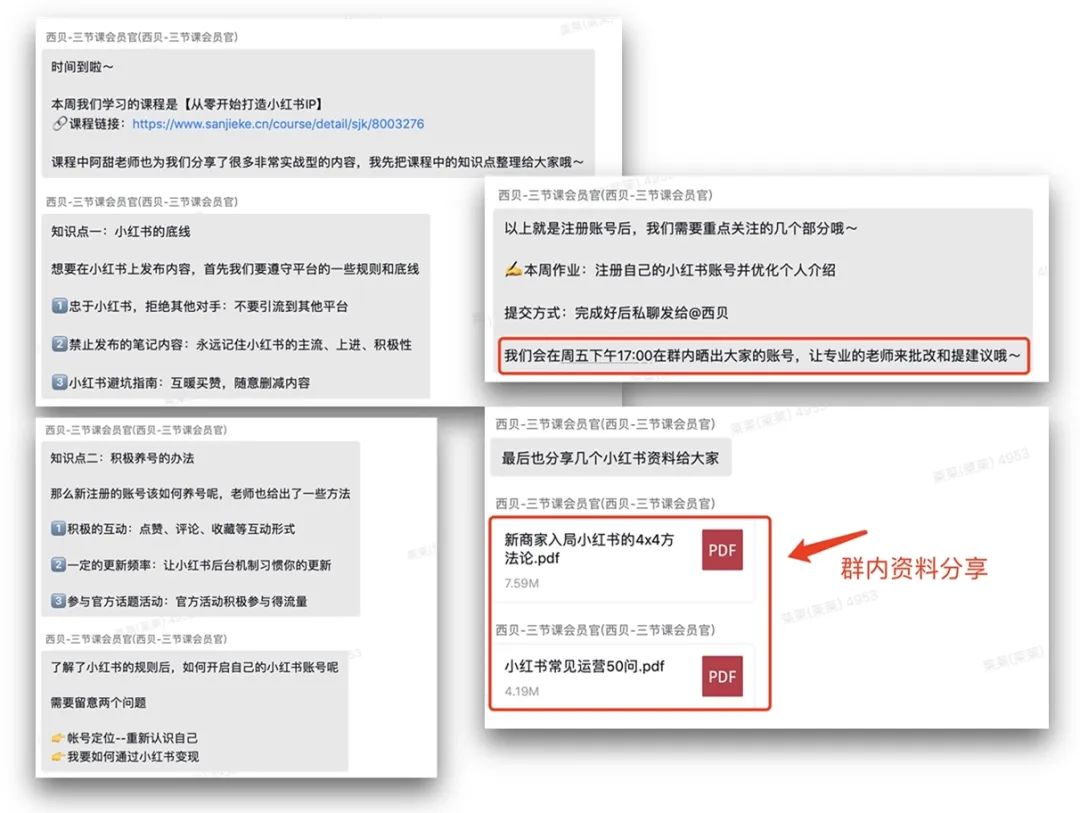Click message 最后也分享几个小红书资料给大家
Screen dimensions: 1080x813
(610, 457)
